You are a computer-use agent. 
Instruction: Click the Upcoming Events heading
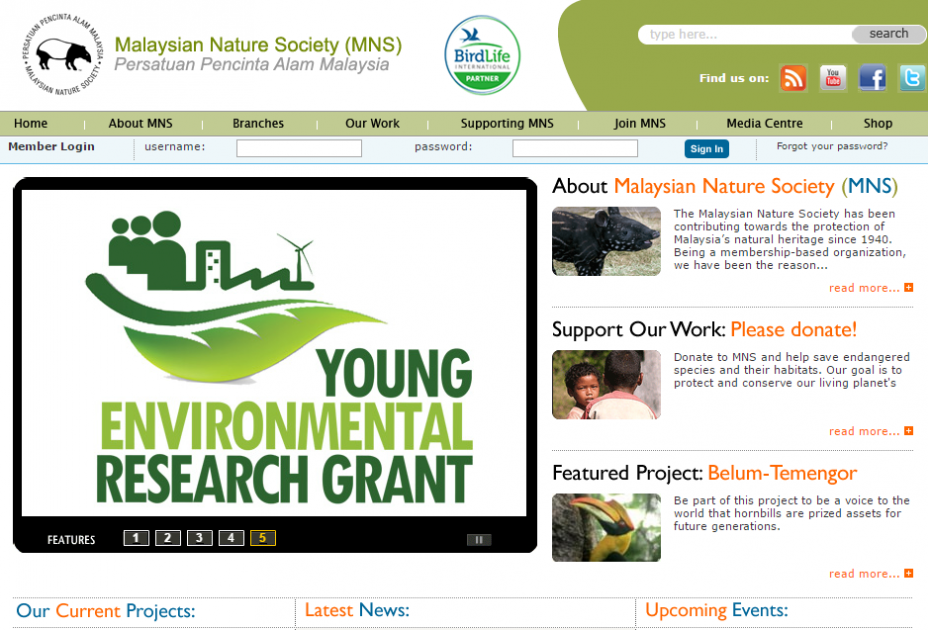717,610
